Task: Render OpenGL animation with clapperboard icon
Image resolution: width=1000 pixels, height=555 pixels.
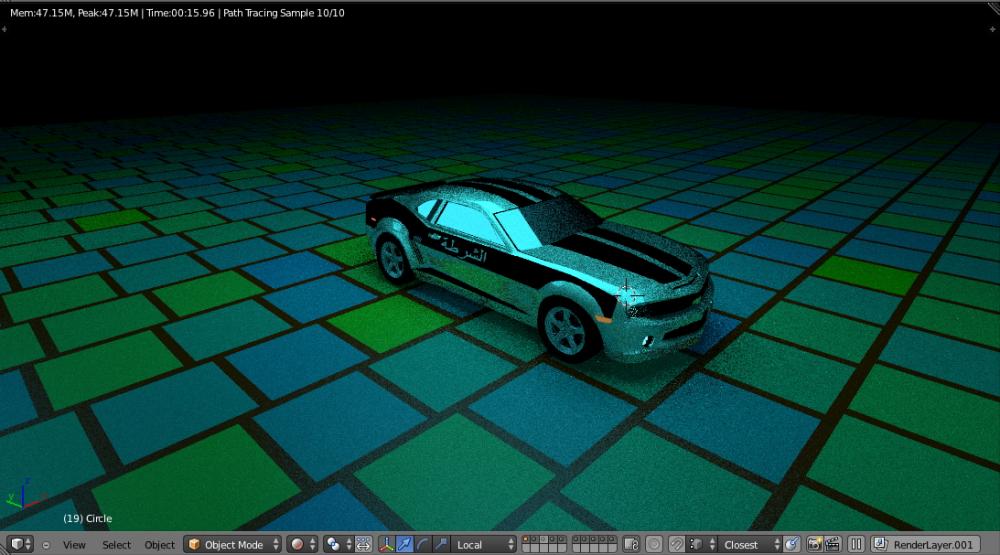Action: click(x=832, y=544)
